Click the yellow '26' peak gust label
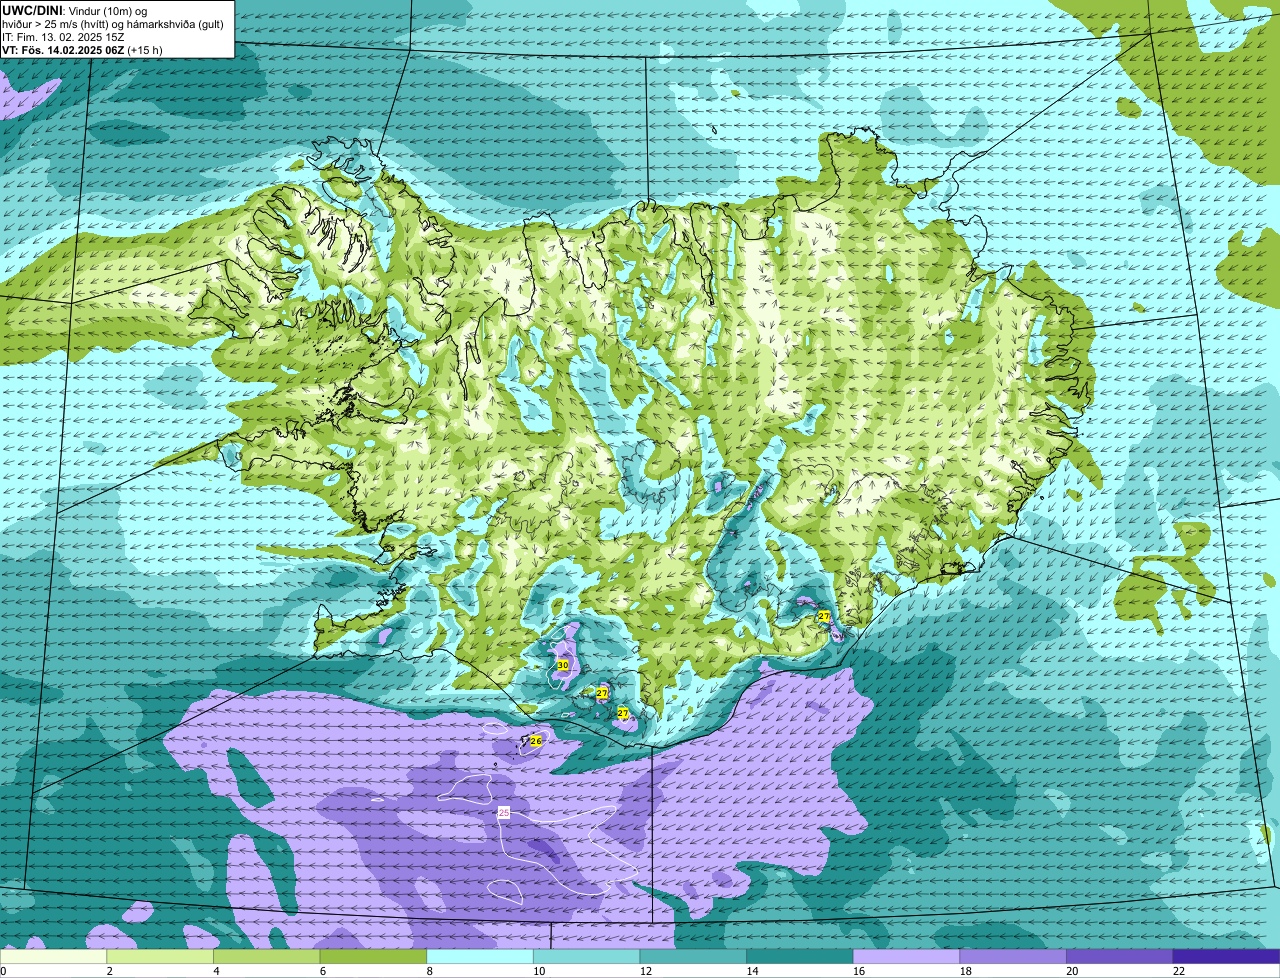This screenshot has height=978, width=1280. 536,741
